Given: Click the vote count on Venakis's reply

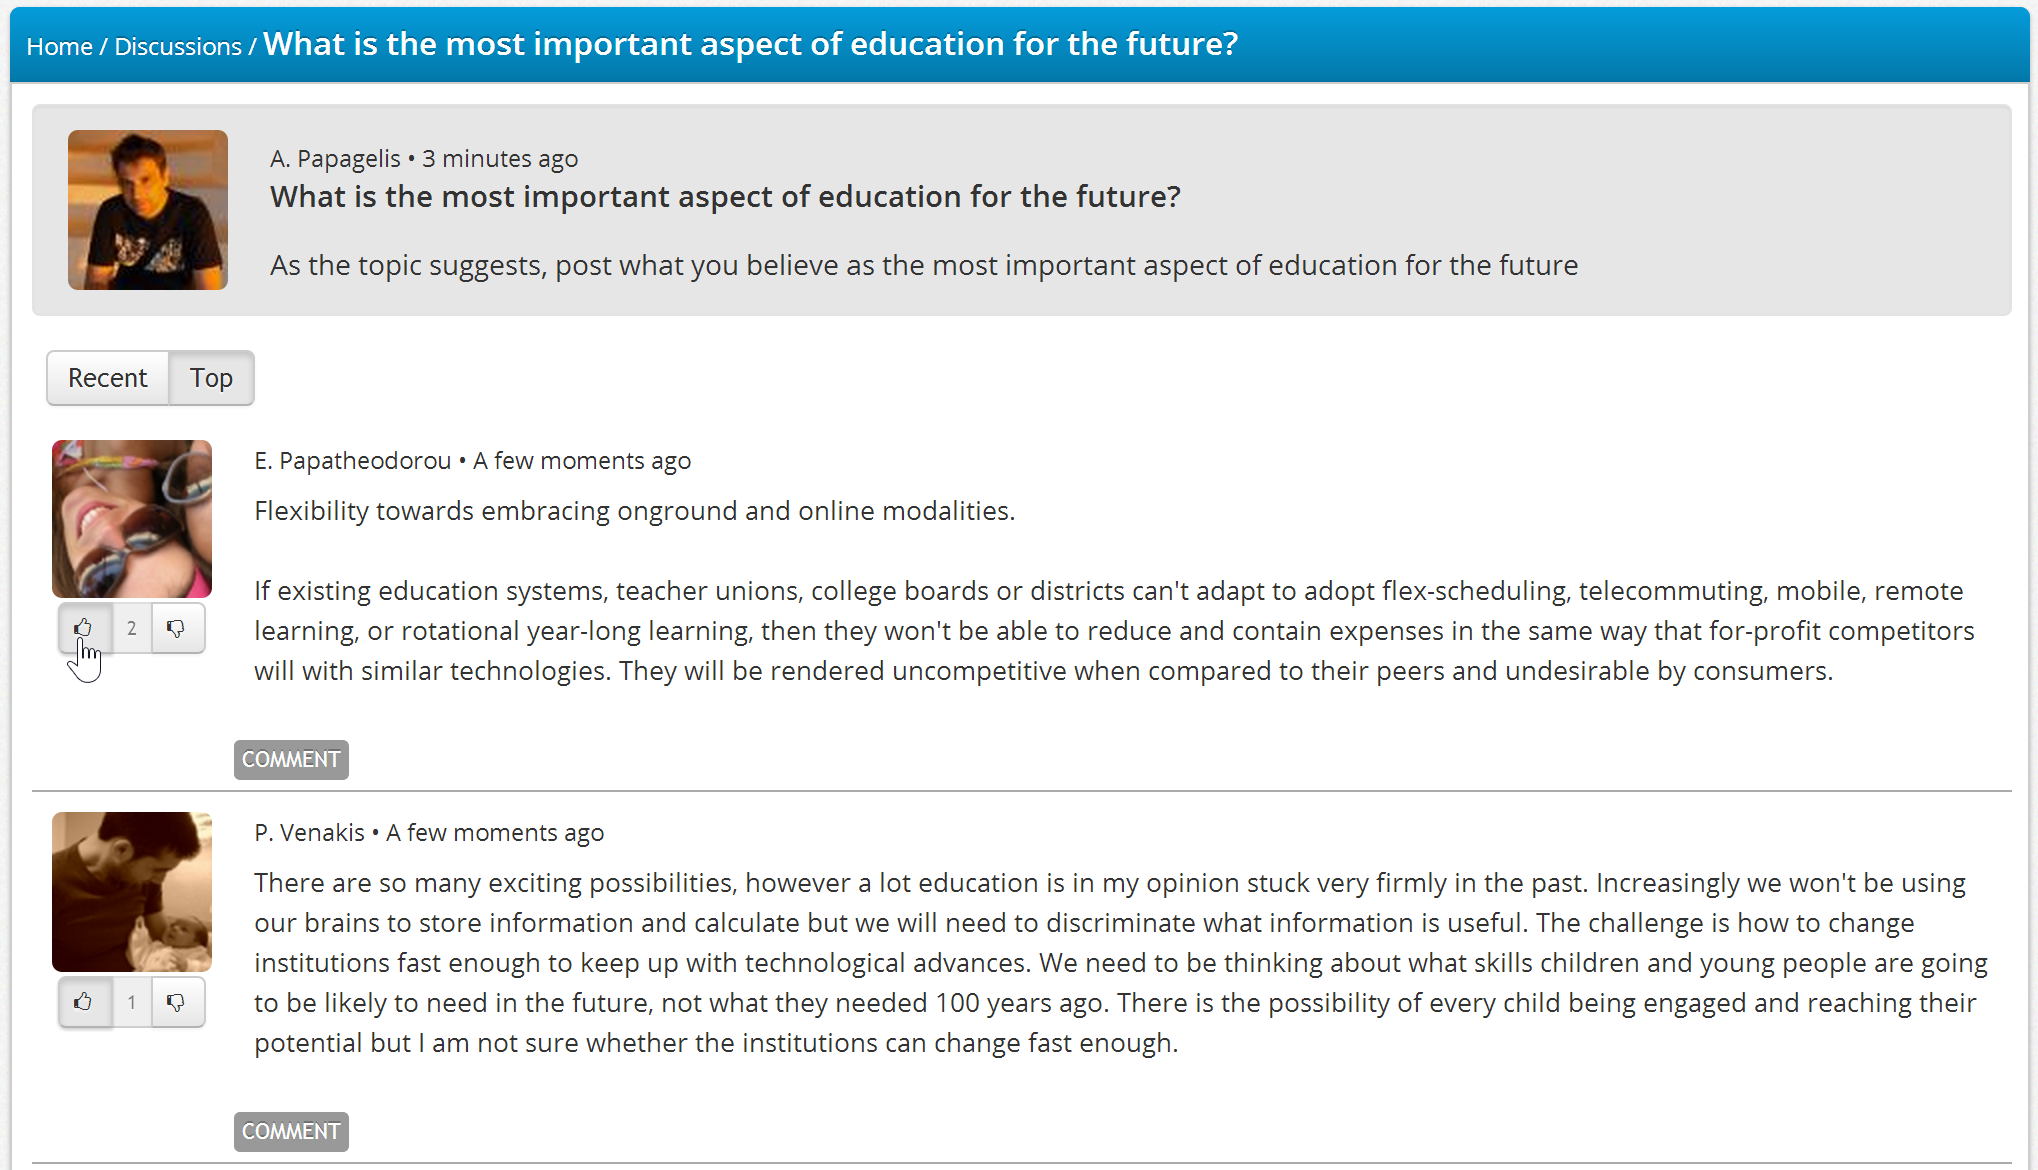Looking at the screenshot, I should pyautogui.click(x=131, y=1001).
